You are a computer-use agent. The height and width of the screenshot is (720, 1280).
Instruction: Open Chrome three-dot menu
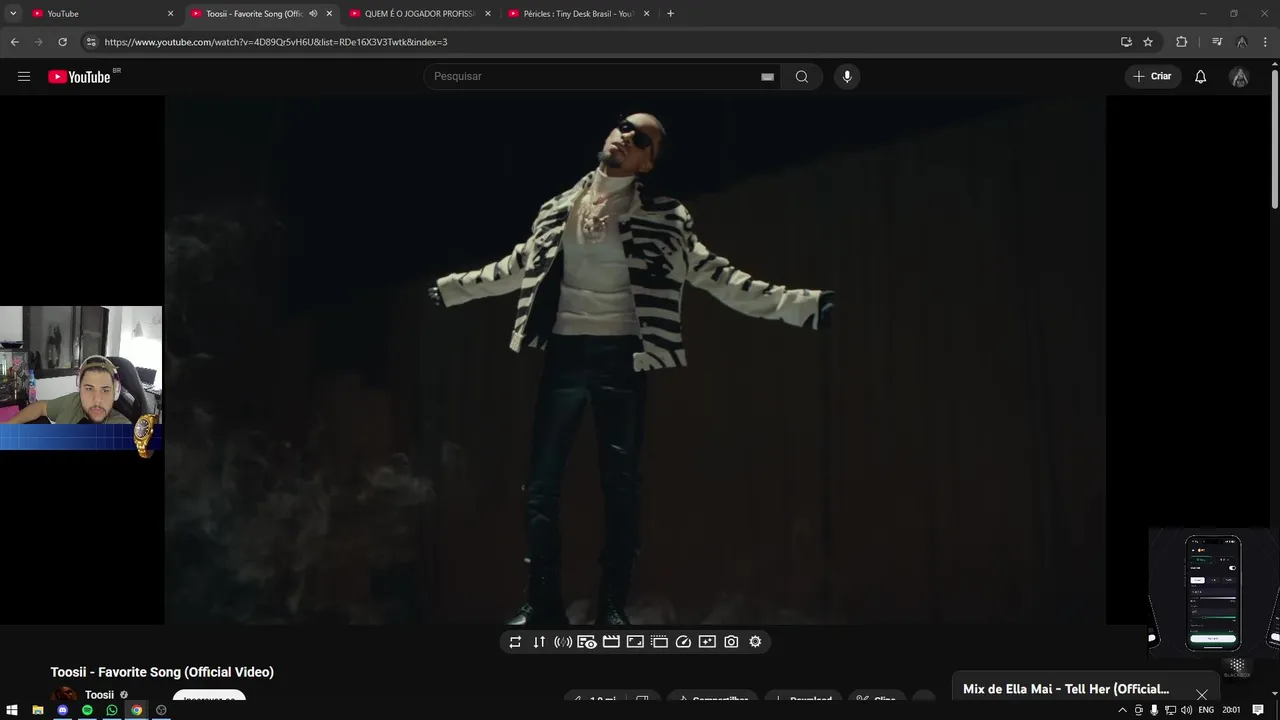[x=1265, y=42]
